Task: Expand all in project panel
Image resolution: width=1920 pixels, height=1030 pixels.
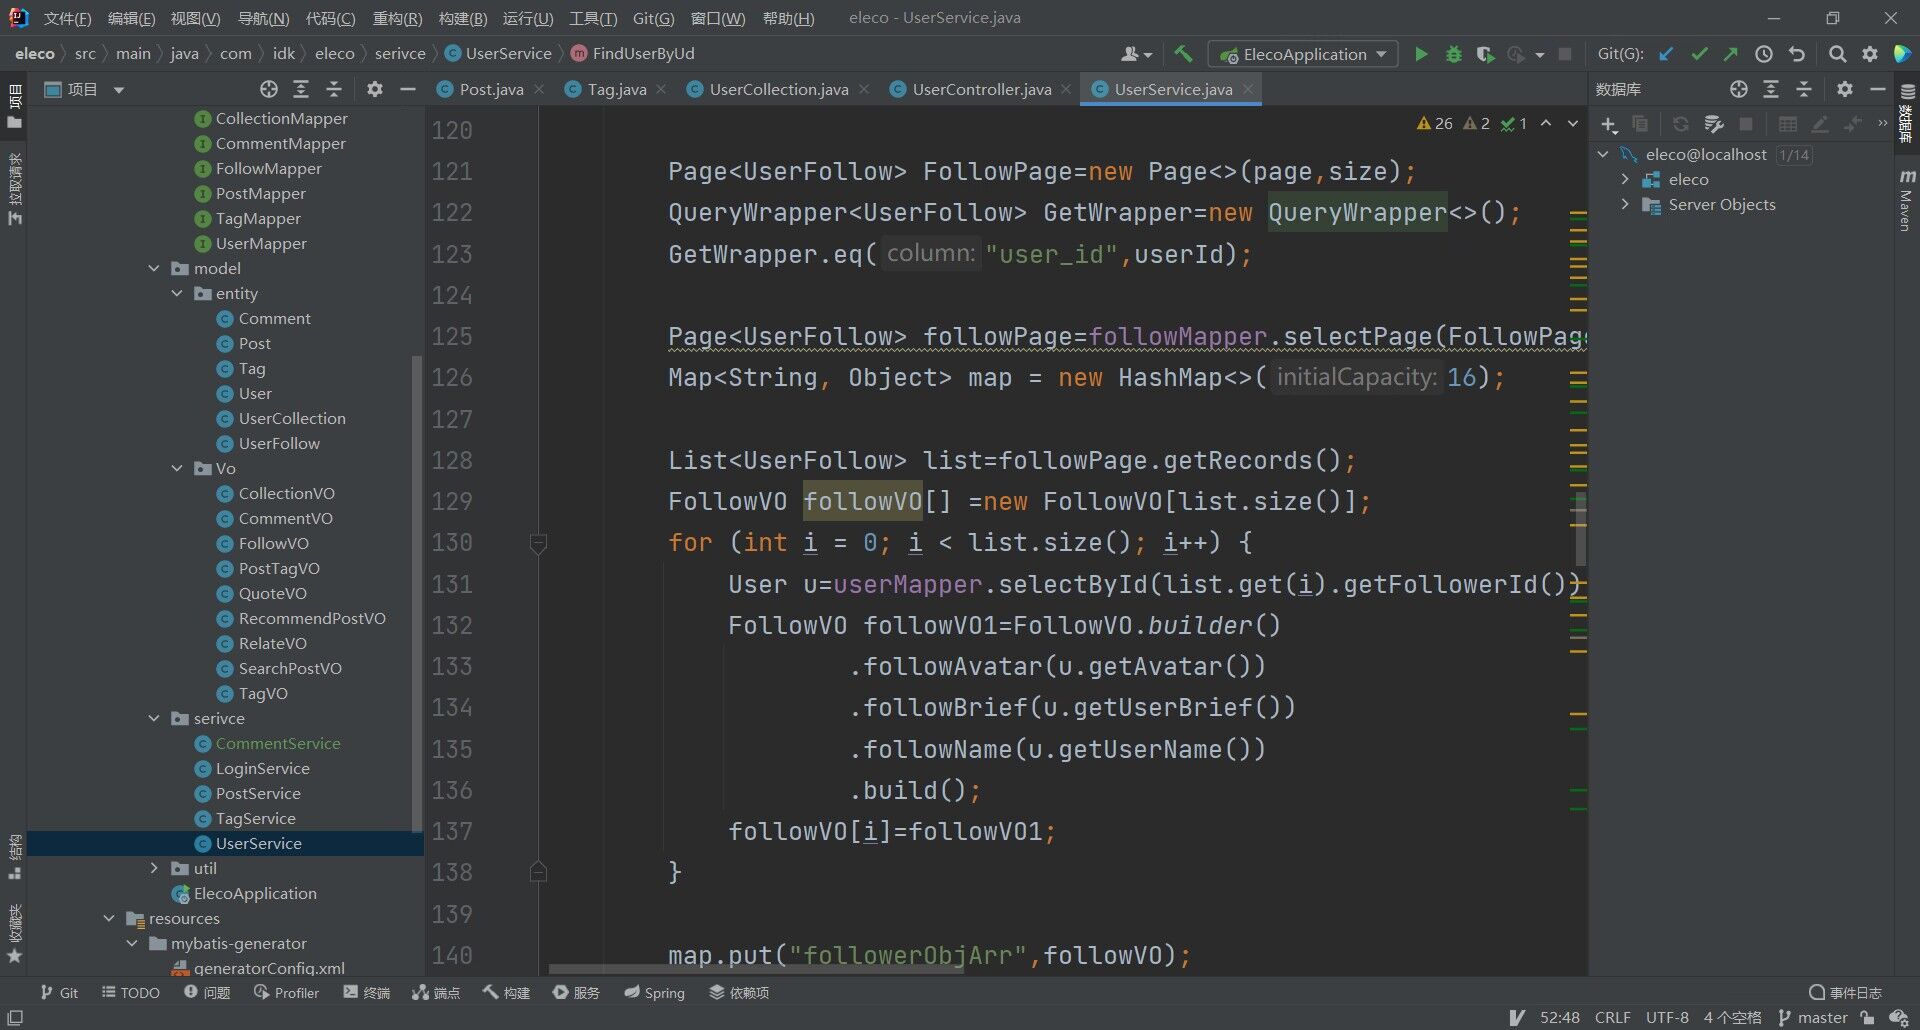Action: click(301, 89)
